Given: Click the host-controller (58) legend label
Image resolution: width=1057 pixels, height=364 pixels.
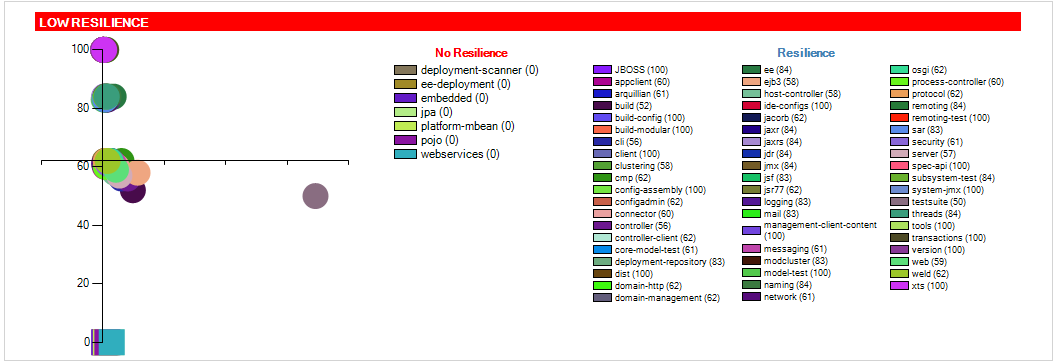Looking at the screenshot, I should tap(802, 94).
